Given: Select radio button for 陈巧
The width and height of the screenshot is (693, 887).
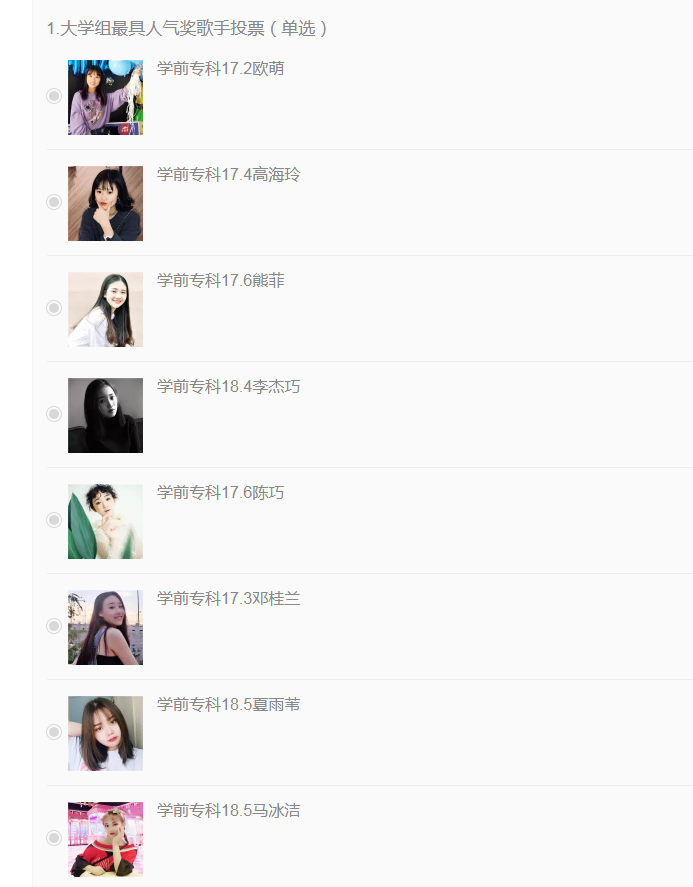Looking at the screenshot, I should pos(54,520).
